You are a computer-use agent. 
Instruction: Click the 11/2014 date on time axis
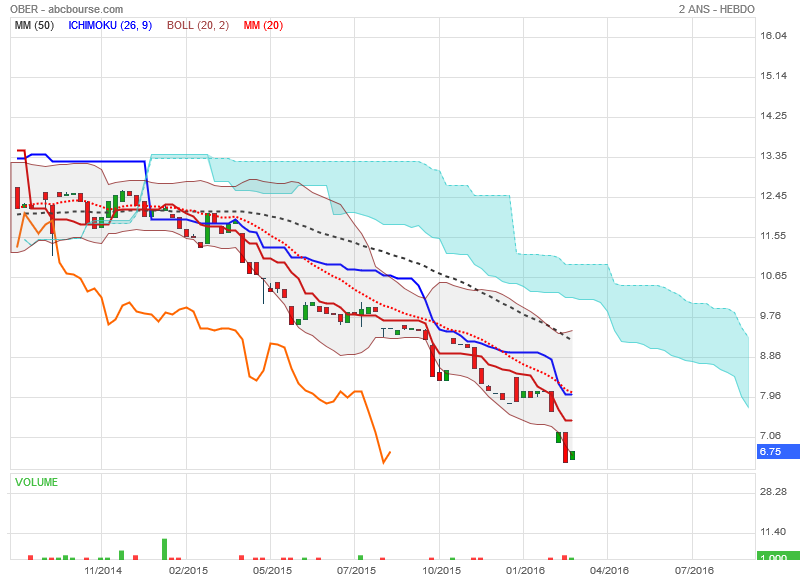pos(103,570)
